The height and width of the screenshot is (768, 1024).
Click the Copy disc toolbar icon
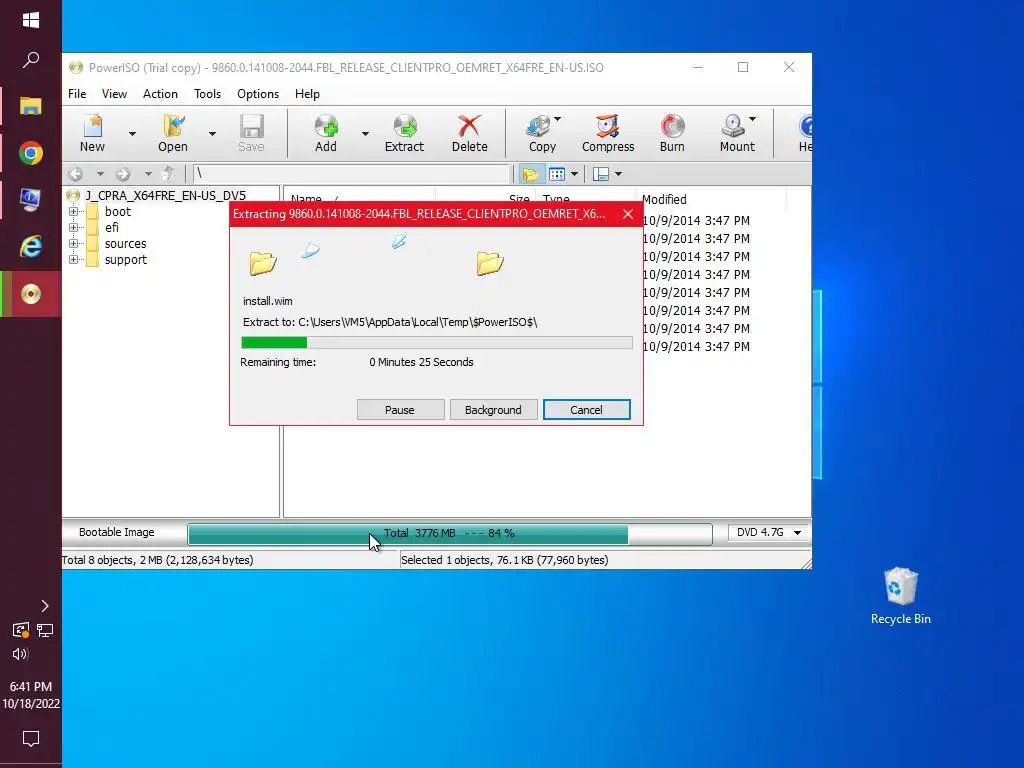tap(542, 133)
